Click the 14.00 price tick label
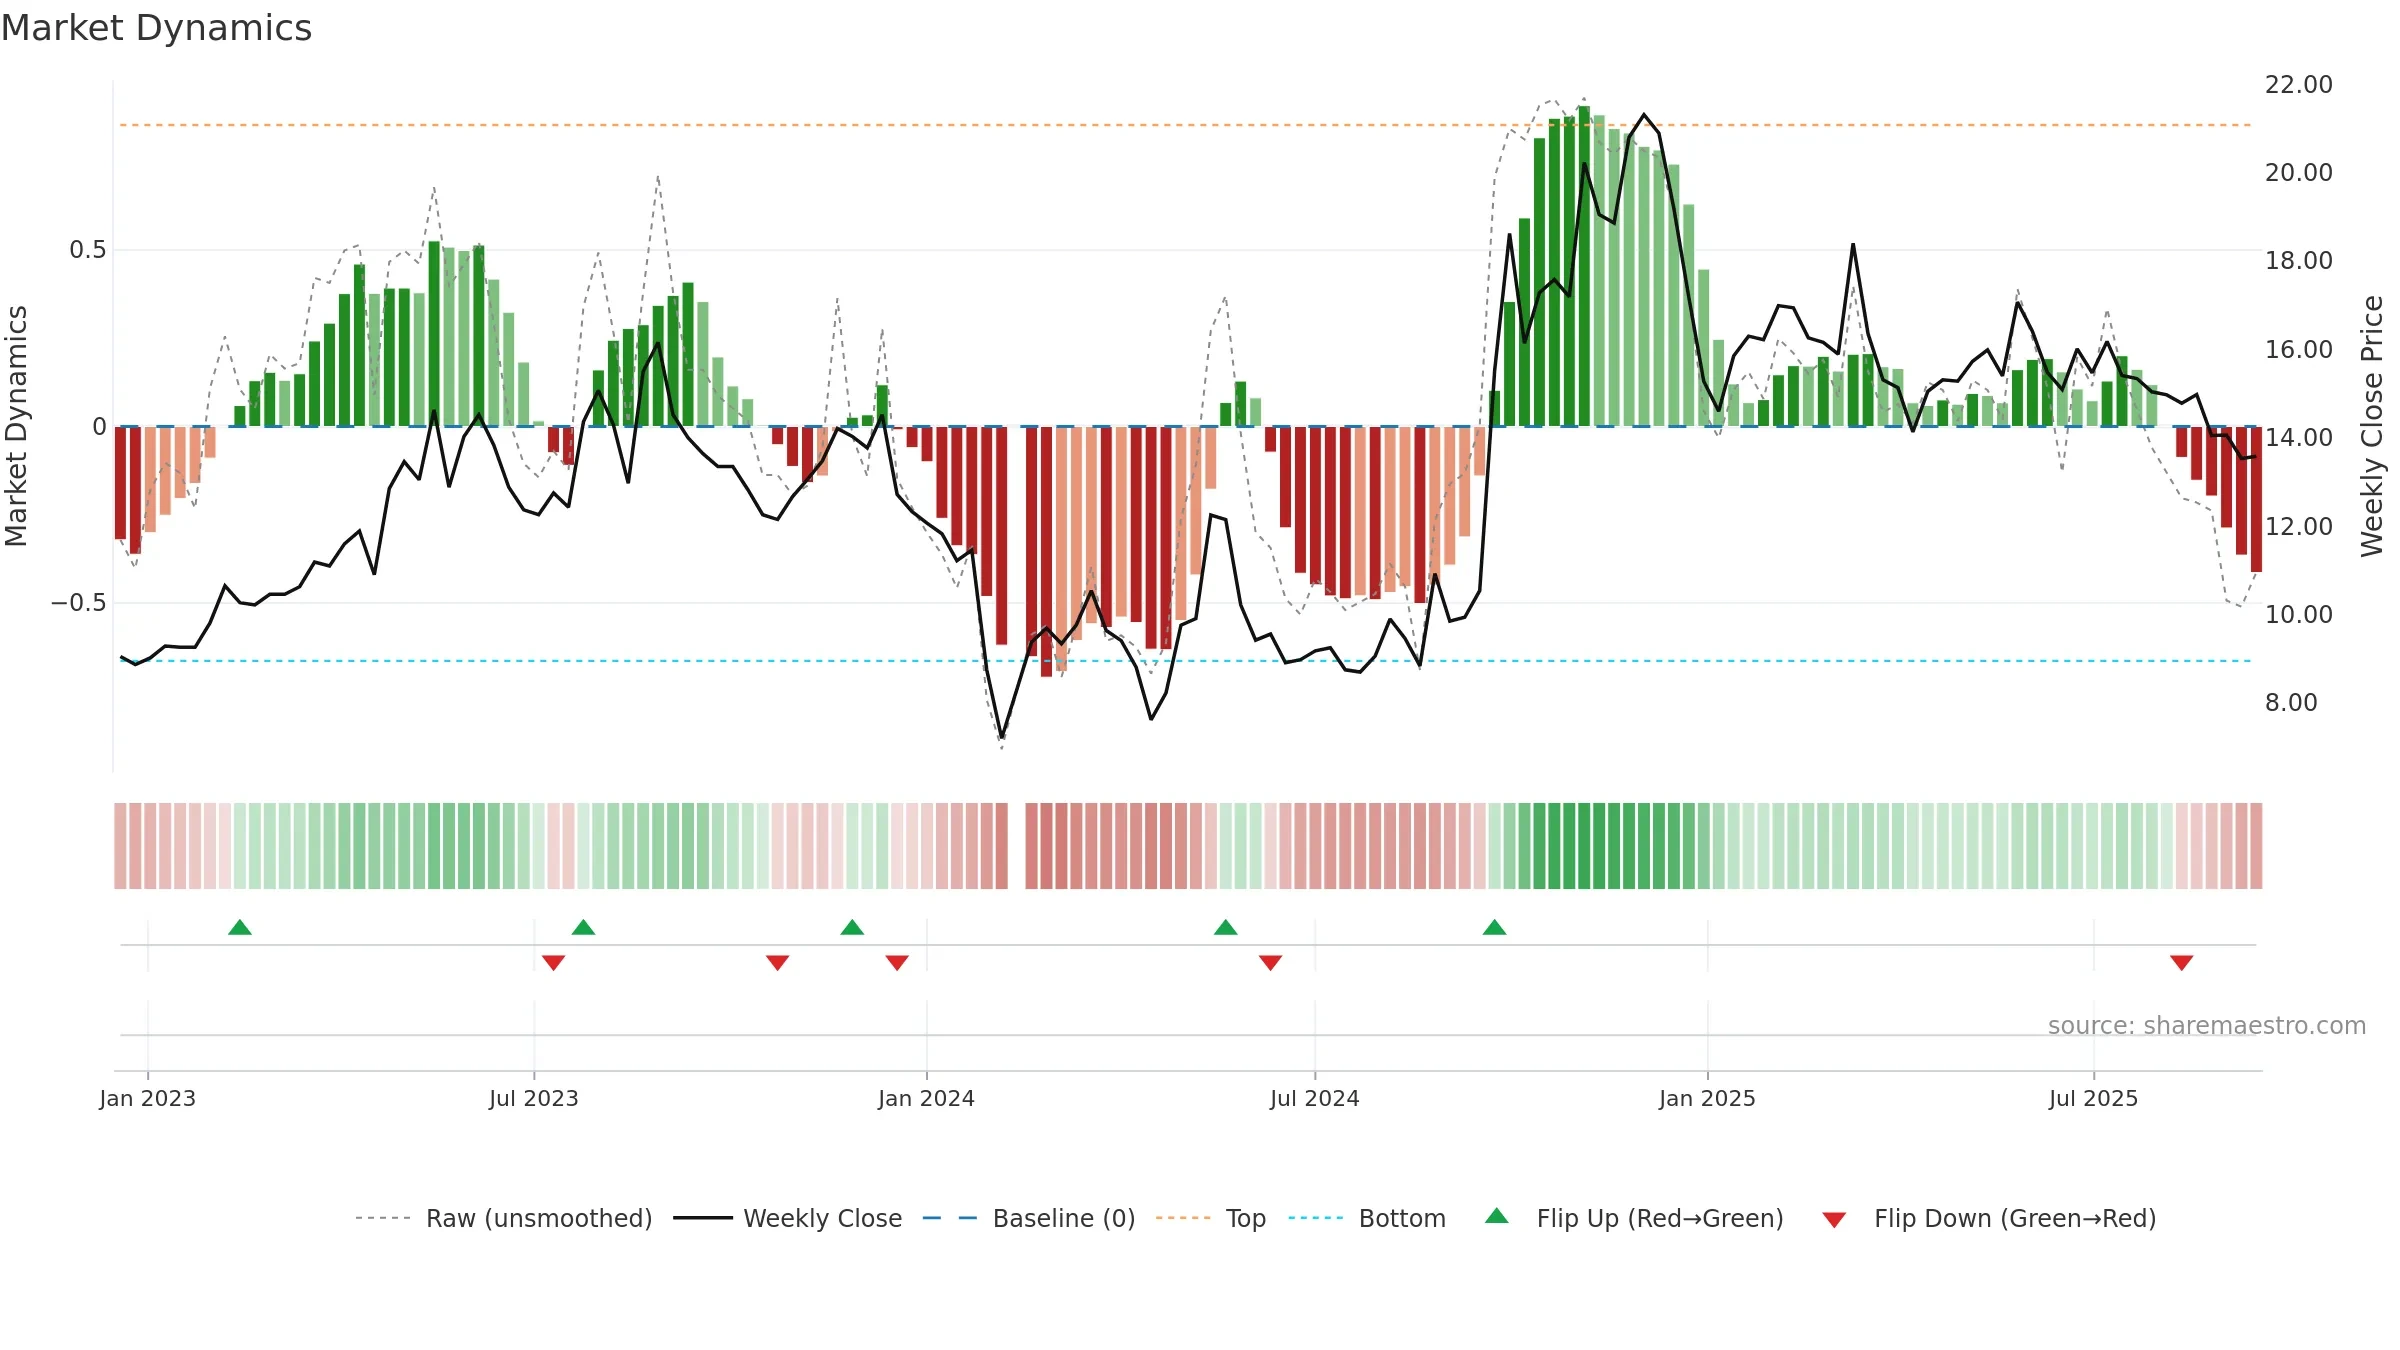 (x=2299, y=438)
